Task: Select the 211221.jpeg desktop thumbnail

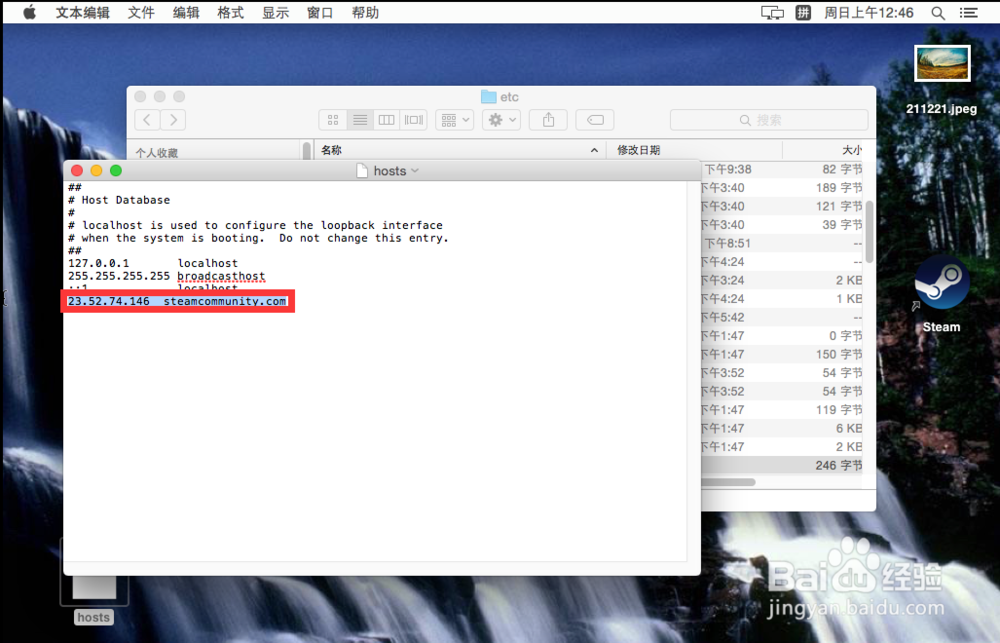Action: tap(942, 63)
